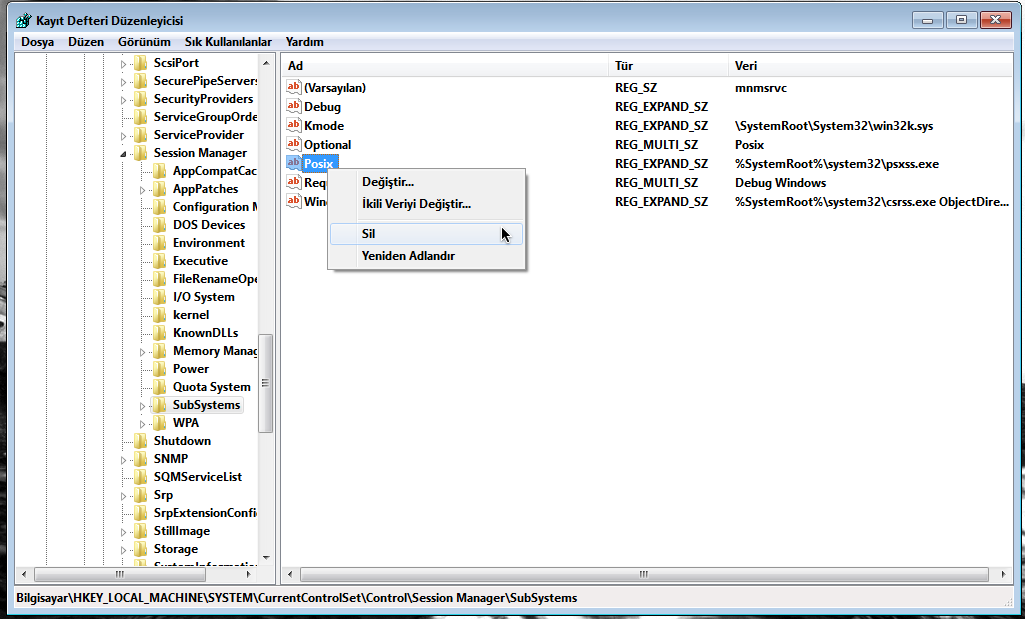
Task: Click the string icon of Posix value
Action: tap(294, 163)
